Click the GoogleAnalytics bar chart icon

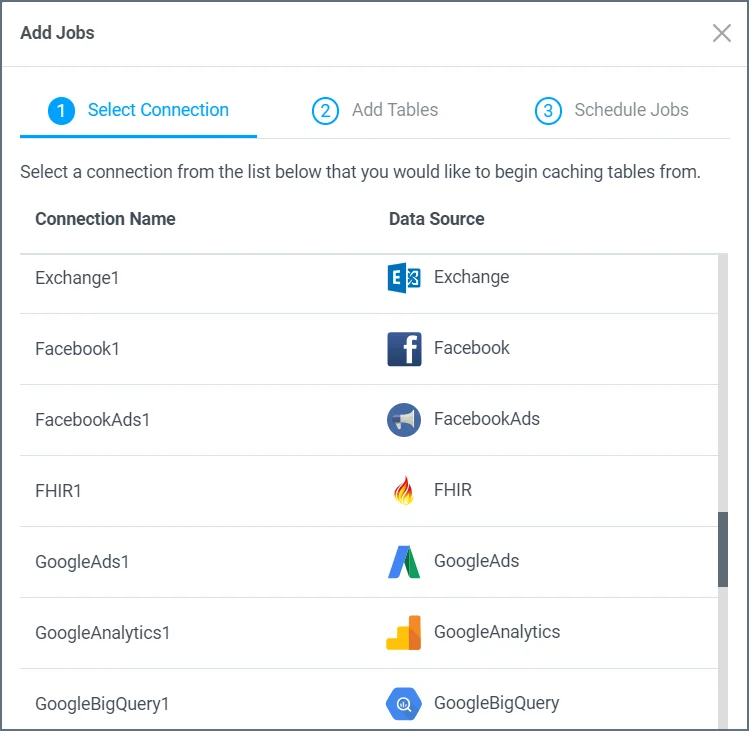[x=404, y=633]
